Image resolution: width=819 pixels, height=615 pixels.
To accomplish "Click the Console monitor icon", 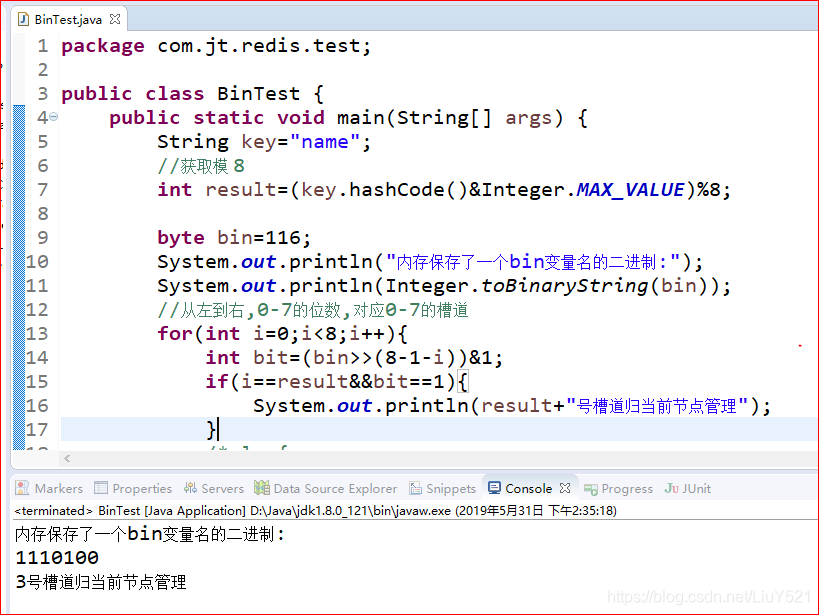I will tap(494, 488).
